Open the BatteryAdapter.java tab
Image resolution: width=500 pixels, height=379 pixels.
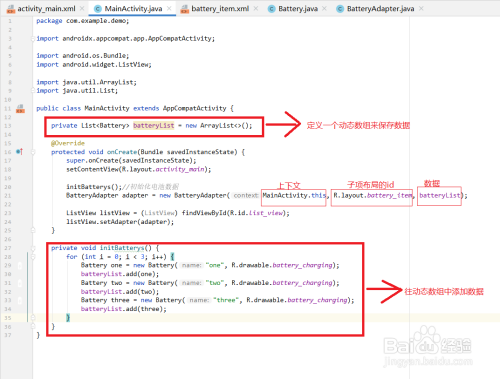(x=380, y=9)
